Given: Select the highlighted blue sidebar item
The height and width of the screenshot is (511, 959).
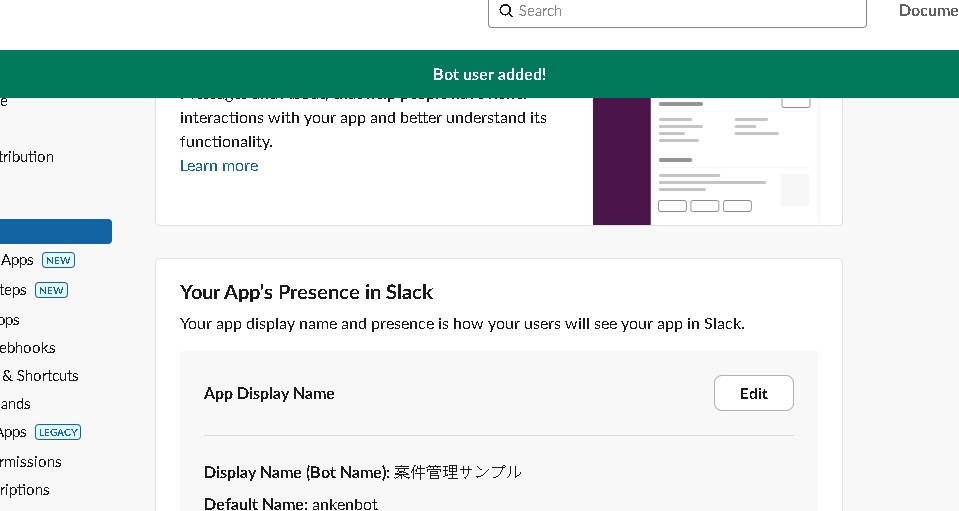Looking at the screenshot, I should tap(55, 232).
